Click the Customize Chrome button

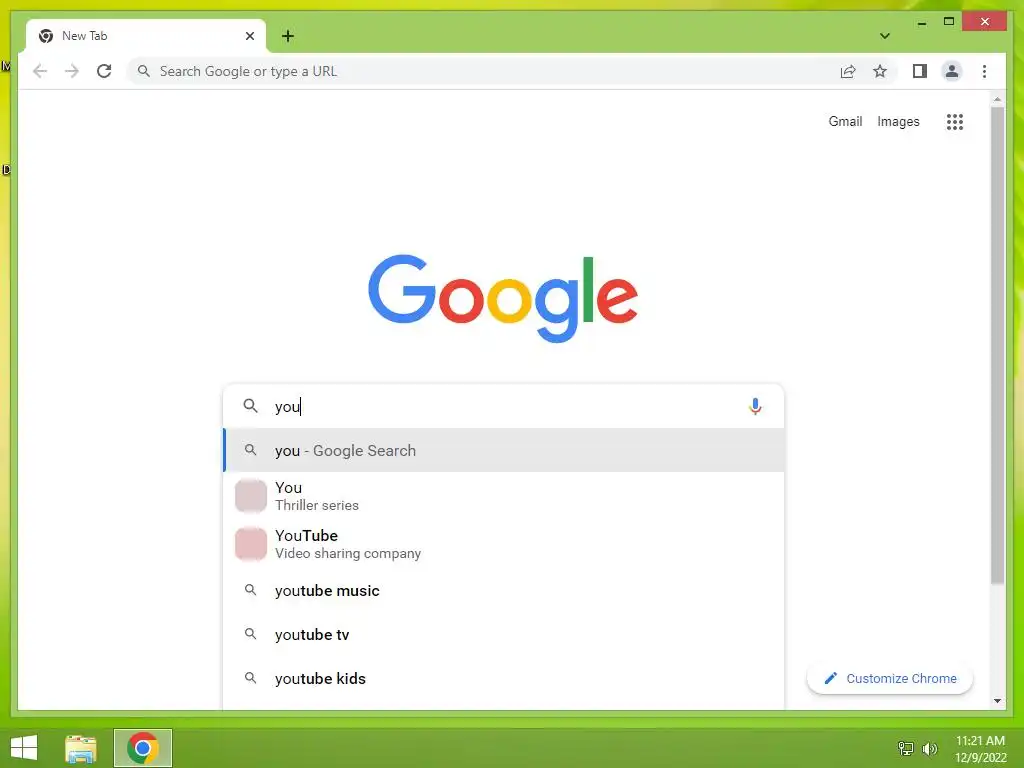(x=889, y=679)
